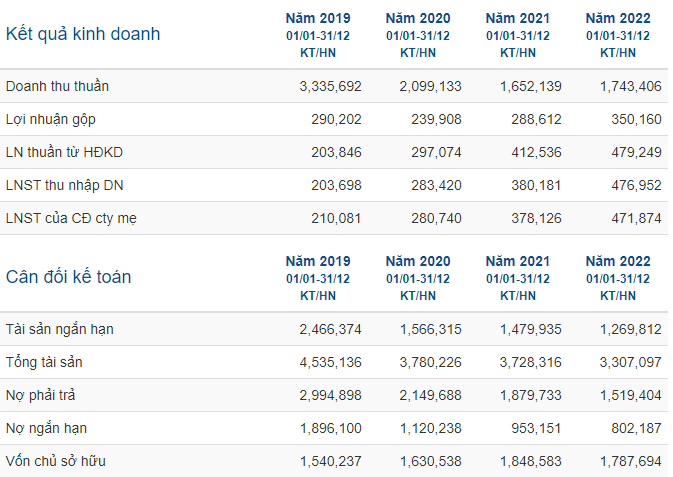Click the Nợ ngắn hạn row label
The height and width of the screenshot is (477, 673).
point(46,428)
